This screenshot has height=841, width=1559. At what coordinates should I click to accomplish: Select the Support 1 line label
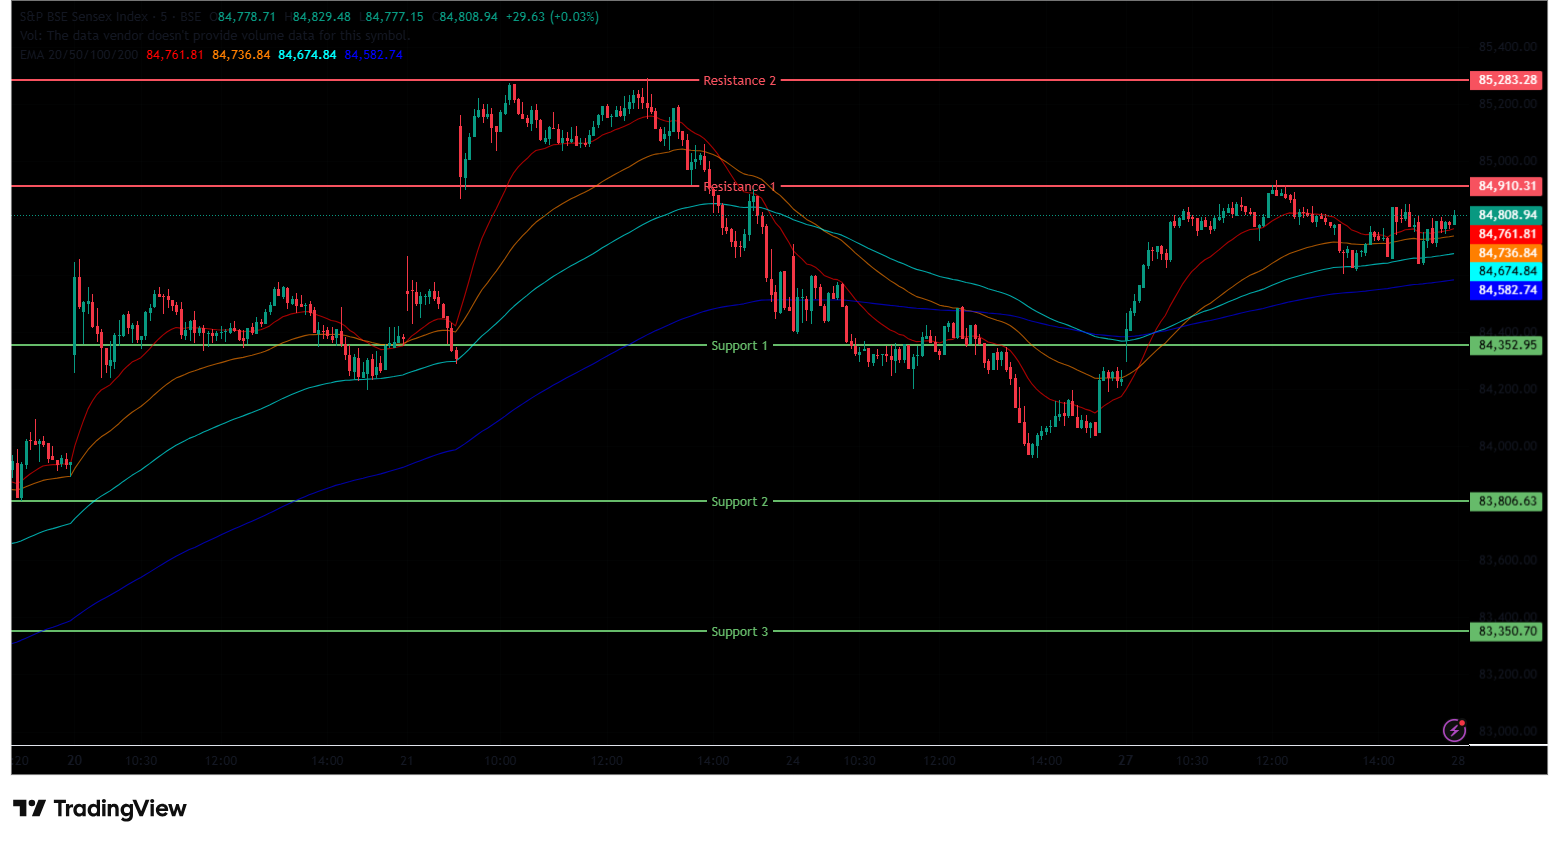[739, 346]
